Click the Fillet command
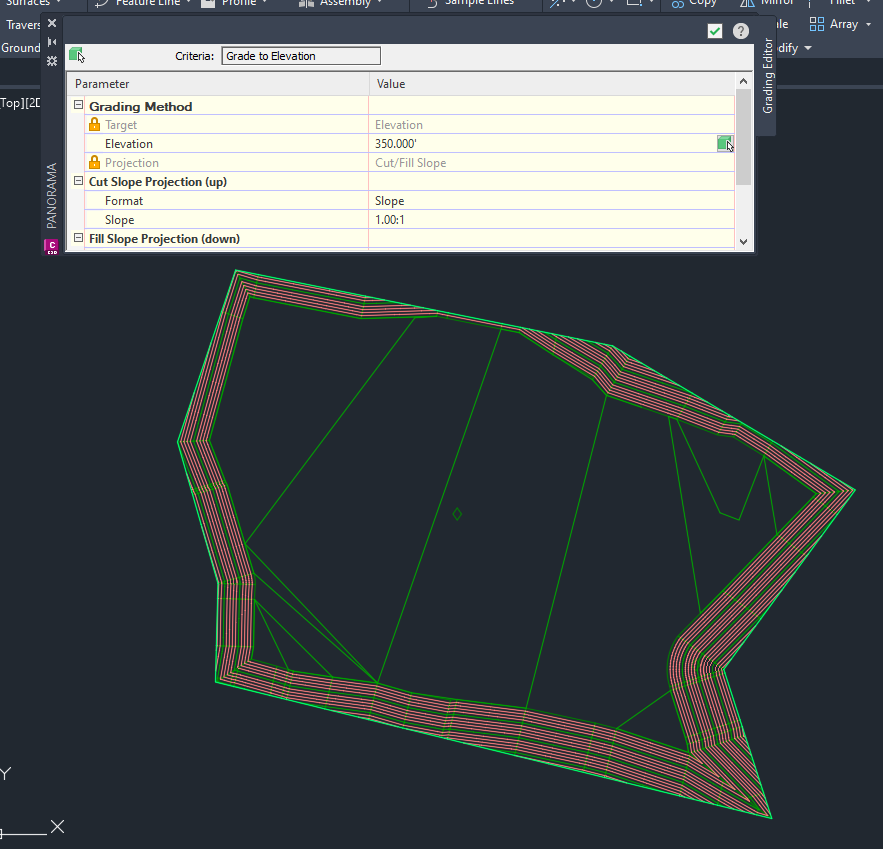This screenshot has width=883, height=849. [x=845, y=4]
